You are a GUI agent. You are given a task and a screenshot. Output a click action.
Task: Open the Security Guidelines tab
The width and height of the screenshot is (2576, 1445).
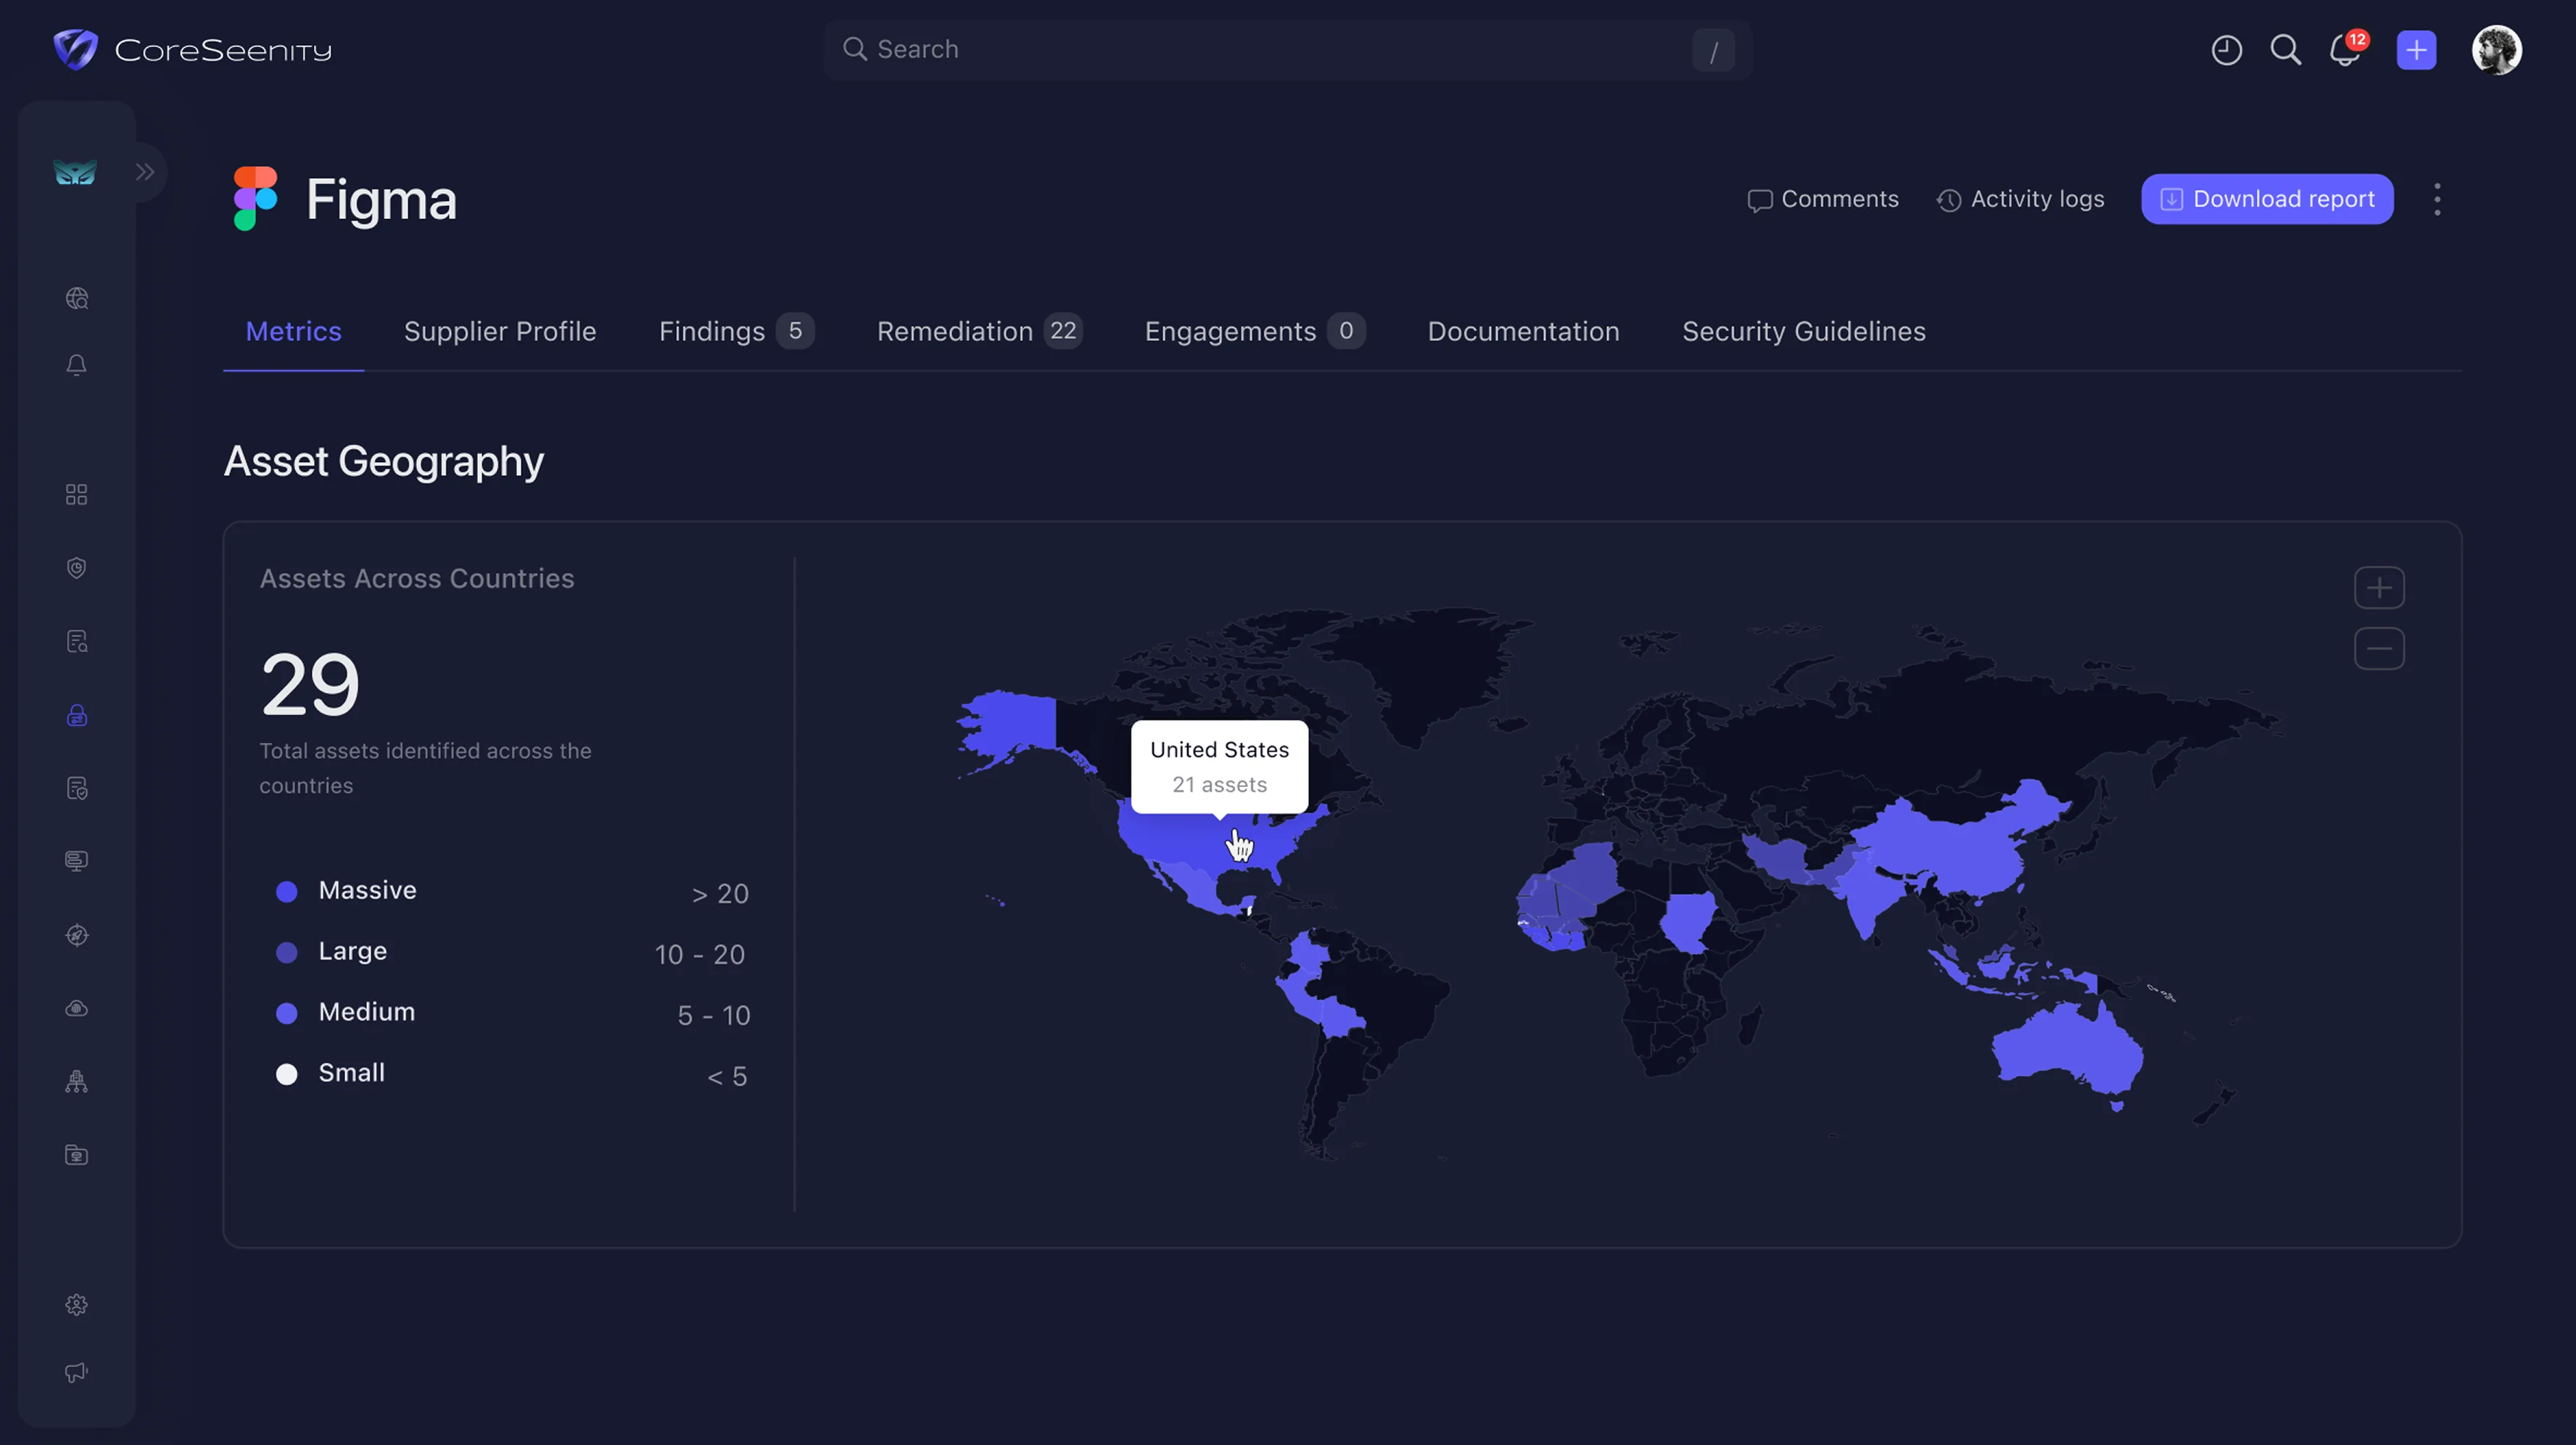tap(1803, 331)
